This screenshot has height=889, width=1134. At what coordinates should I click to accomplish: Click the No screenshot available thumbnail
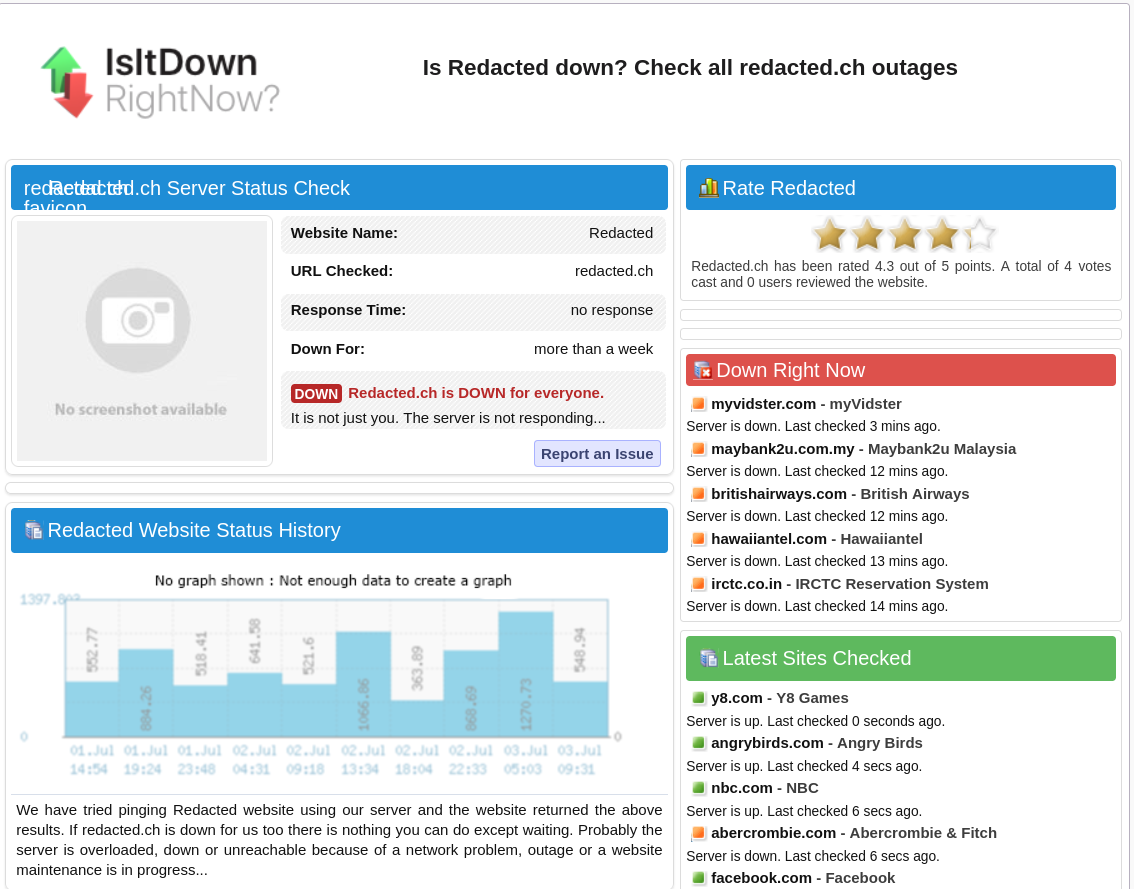(142, 341)
